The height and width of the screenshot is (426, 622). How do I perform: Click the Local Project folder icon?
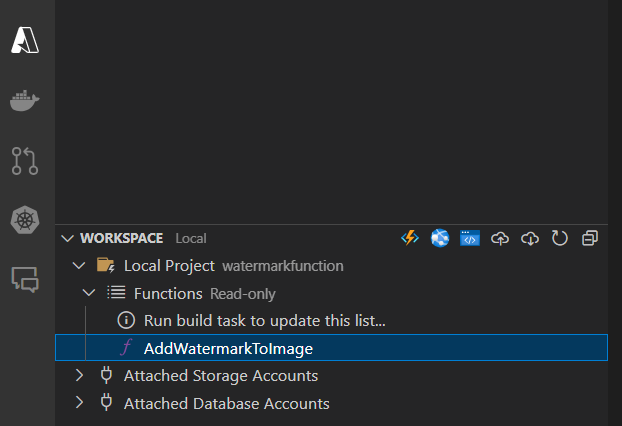[x=106, y=265]
